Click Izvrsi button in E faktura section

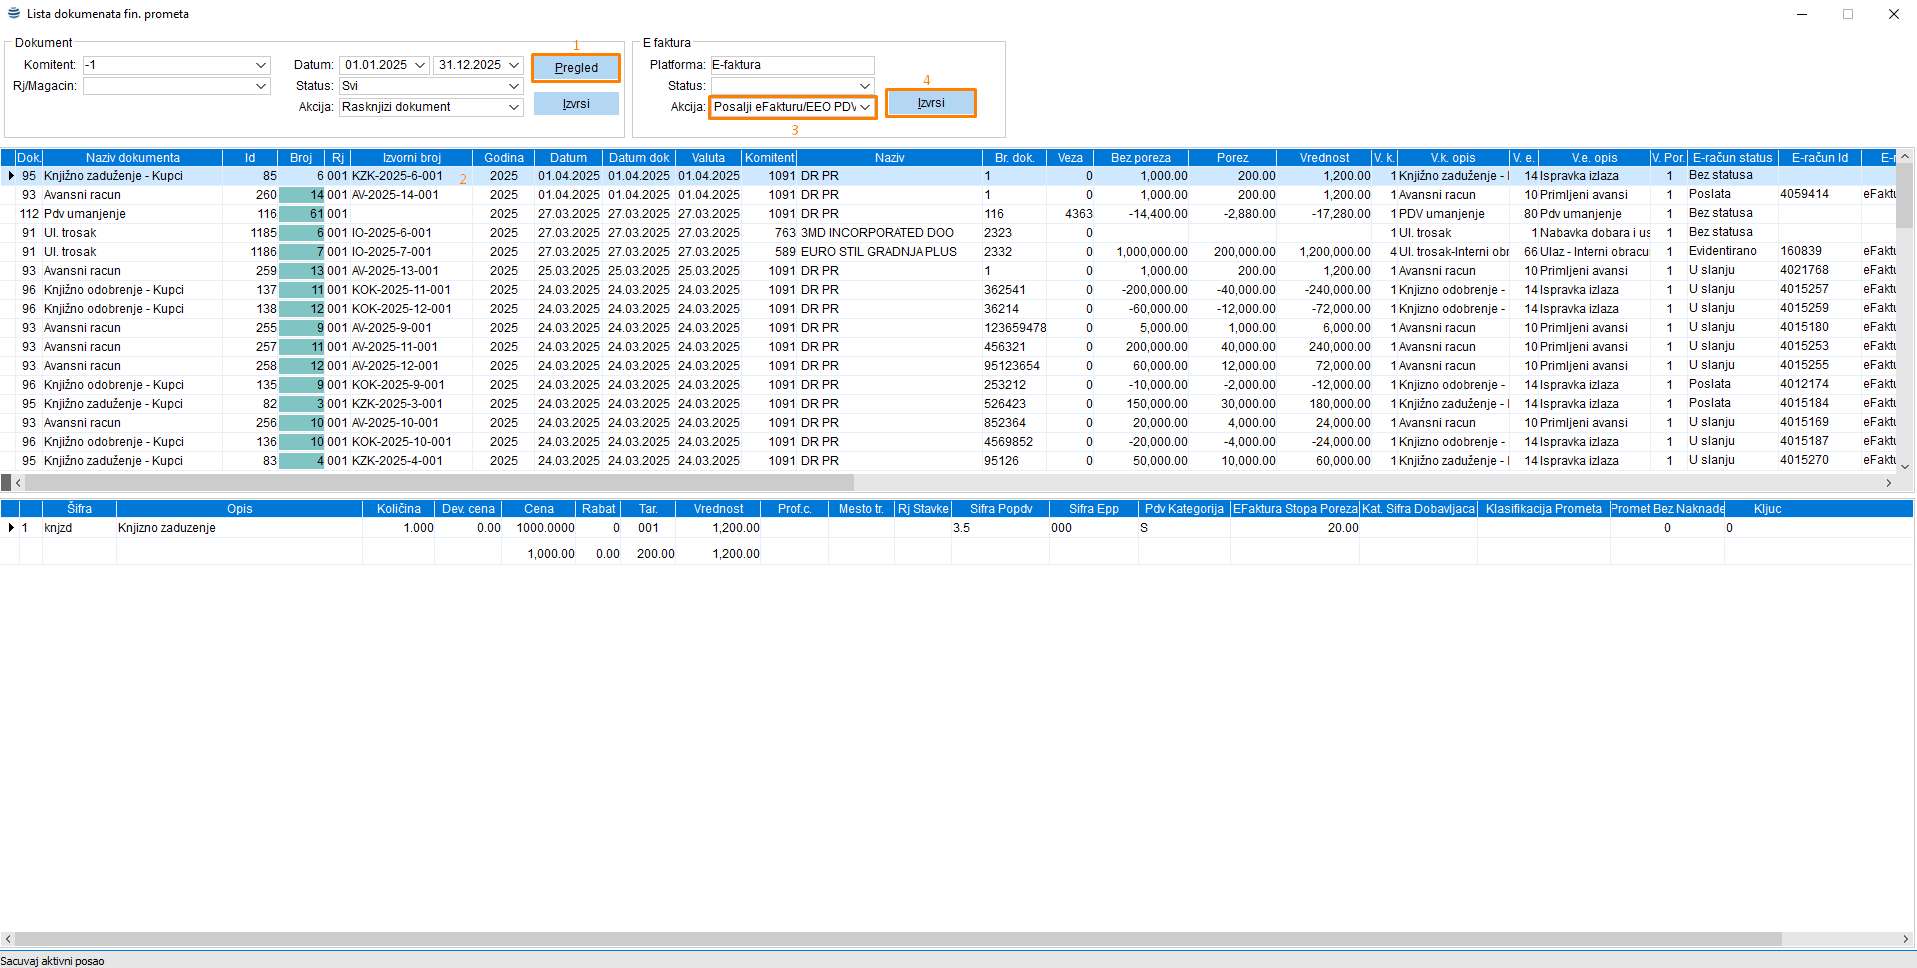930,103
